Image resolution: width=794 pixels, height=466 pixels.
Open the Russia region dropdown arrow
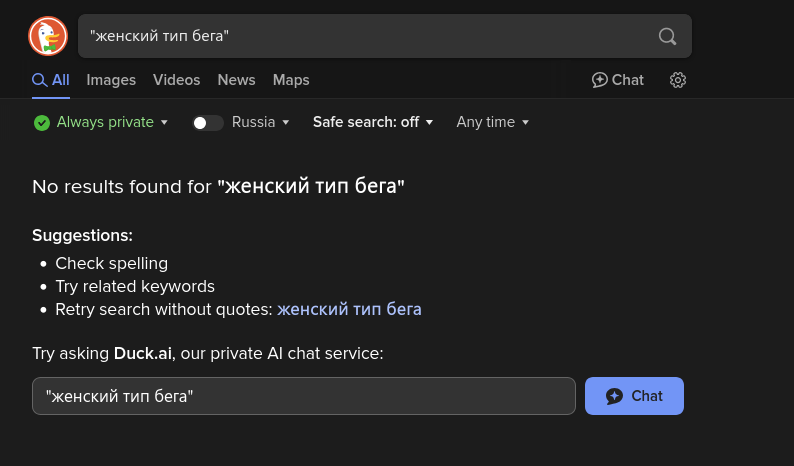[286, 123]
